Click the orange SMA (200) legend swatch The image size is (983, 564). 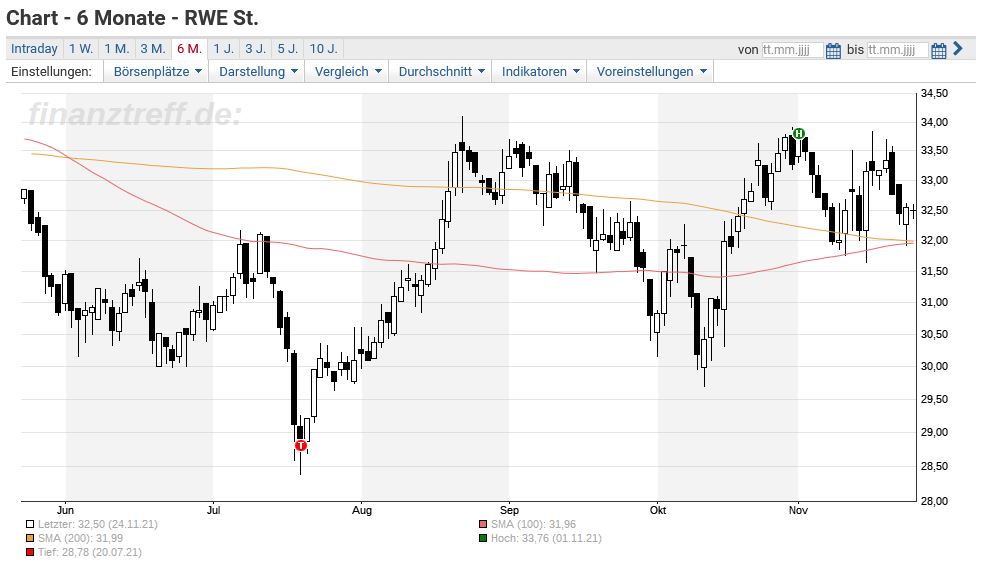pos(30,538)
